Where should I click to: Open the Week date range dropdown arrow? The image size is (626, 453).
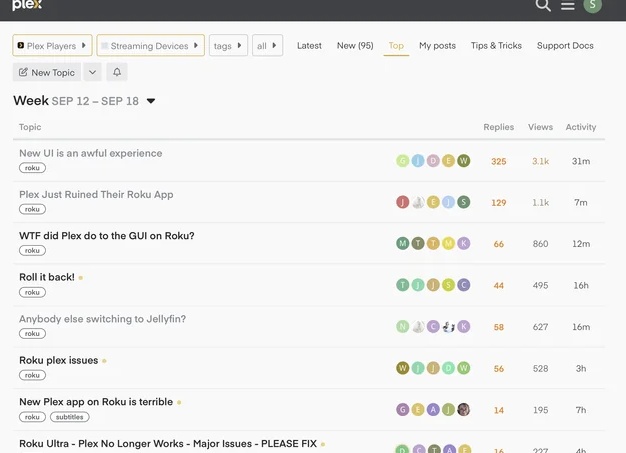151,101
